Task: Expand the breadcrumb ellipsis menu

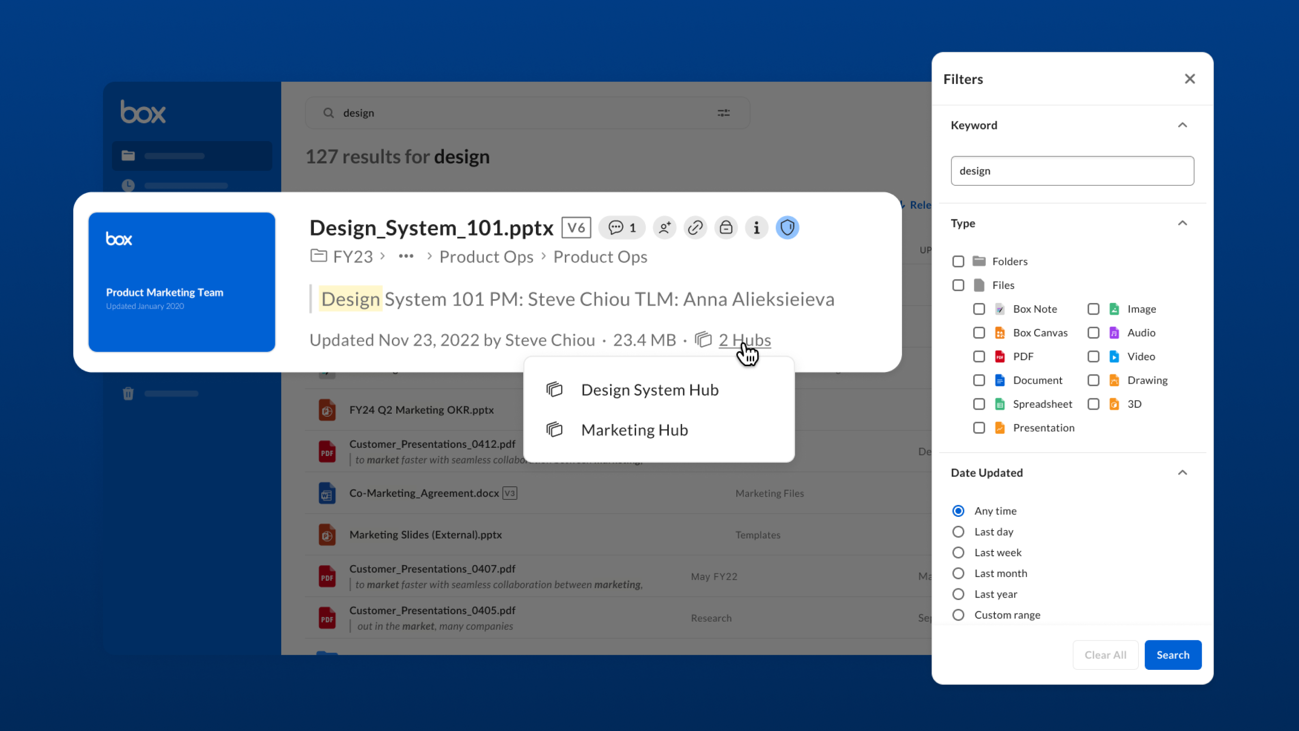Action: point(406,257)
